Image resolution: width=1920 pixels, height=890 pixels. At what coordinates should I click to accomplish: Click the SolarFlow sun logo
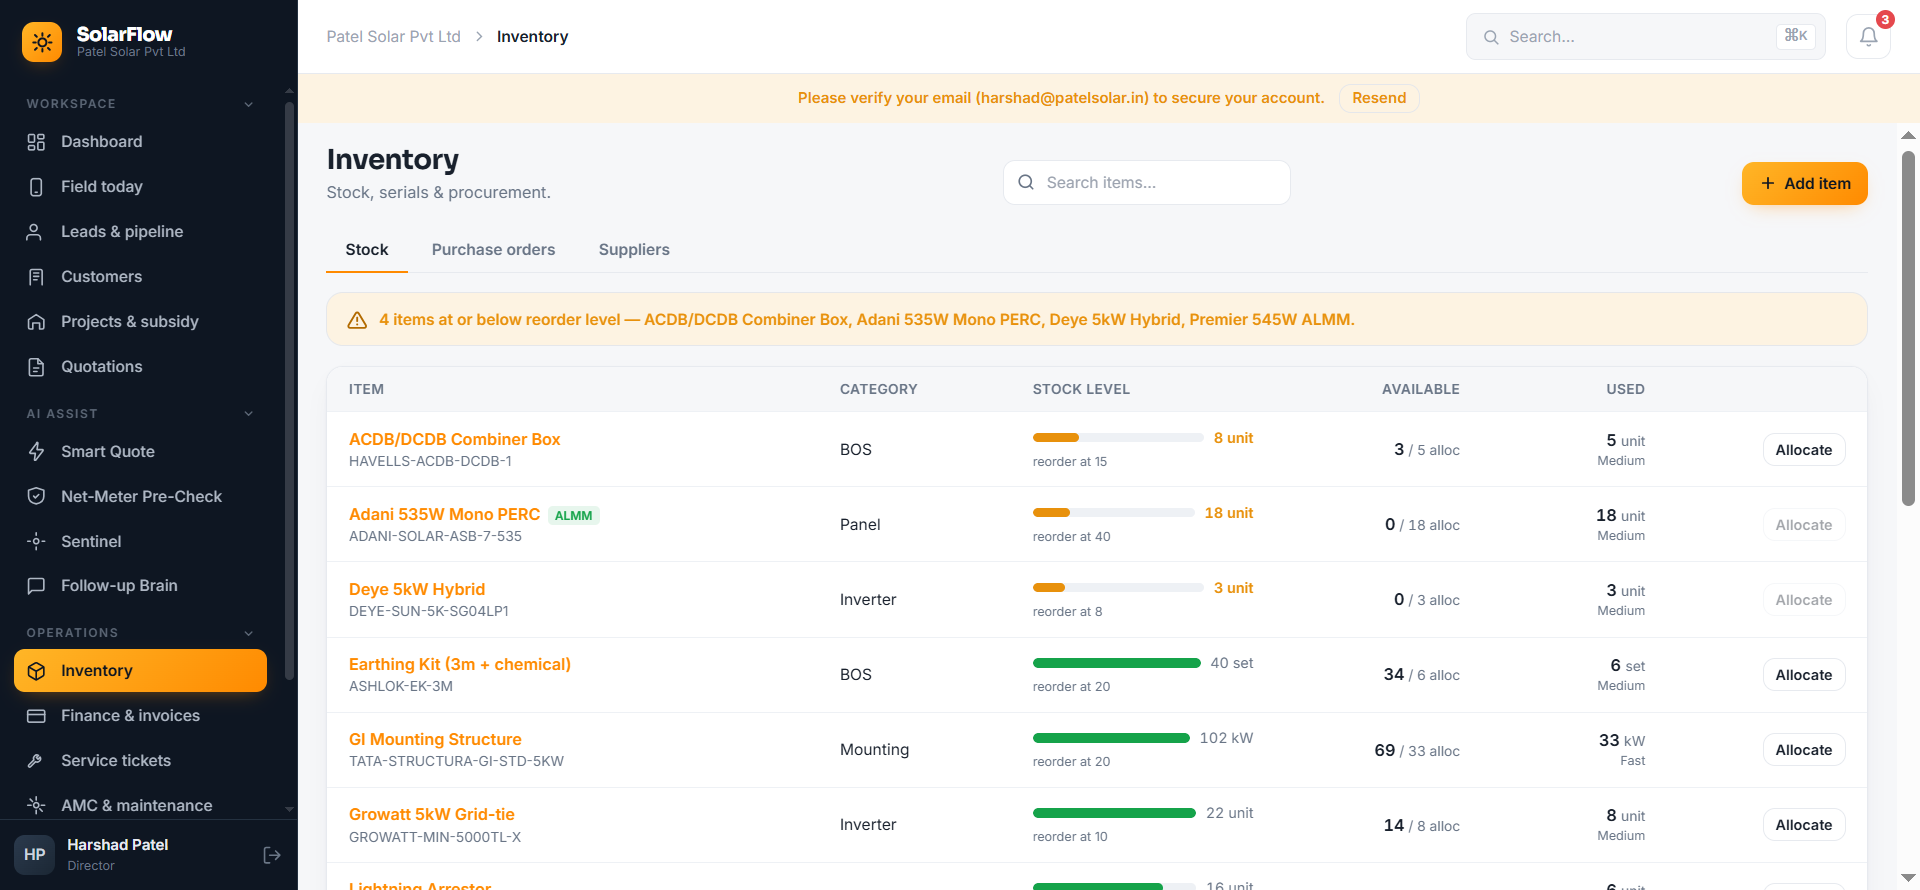(42, 42)
